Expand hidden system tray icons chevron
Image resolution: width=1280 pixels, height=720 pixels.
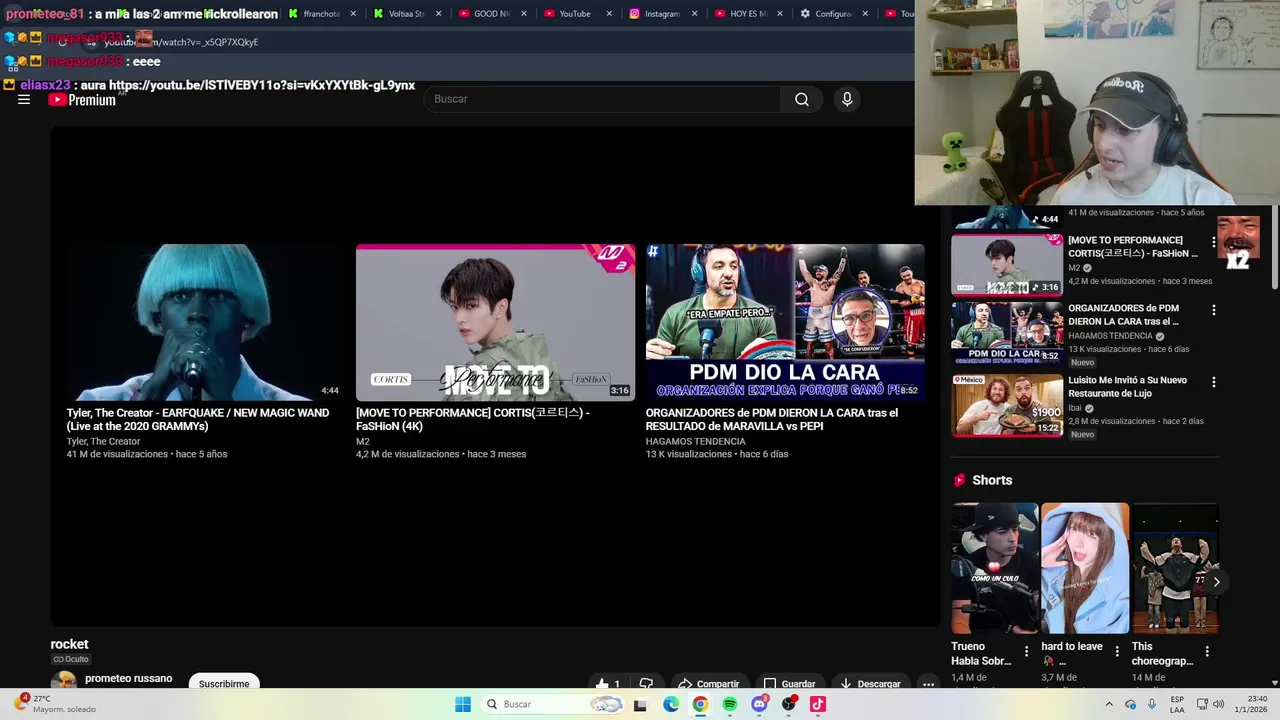coord(1109,704)
